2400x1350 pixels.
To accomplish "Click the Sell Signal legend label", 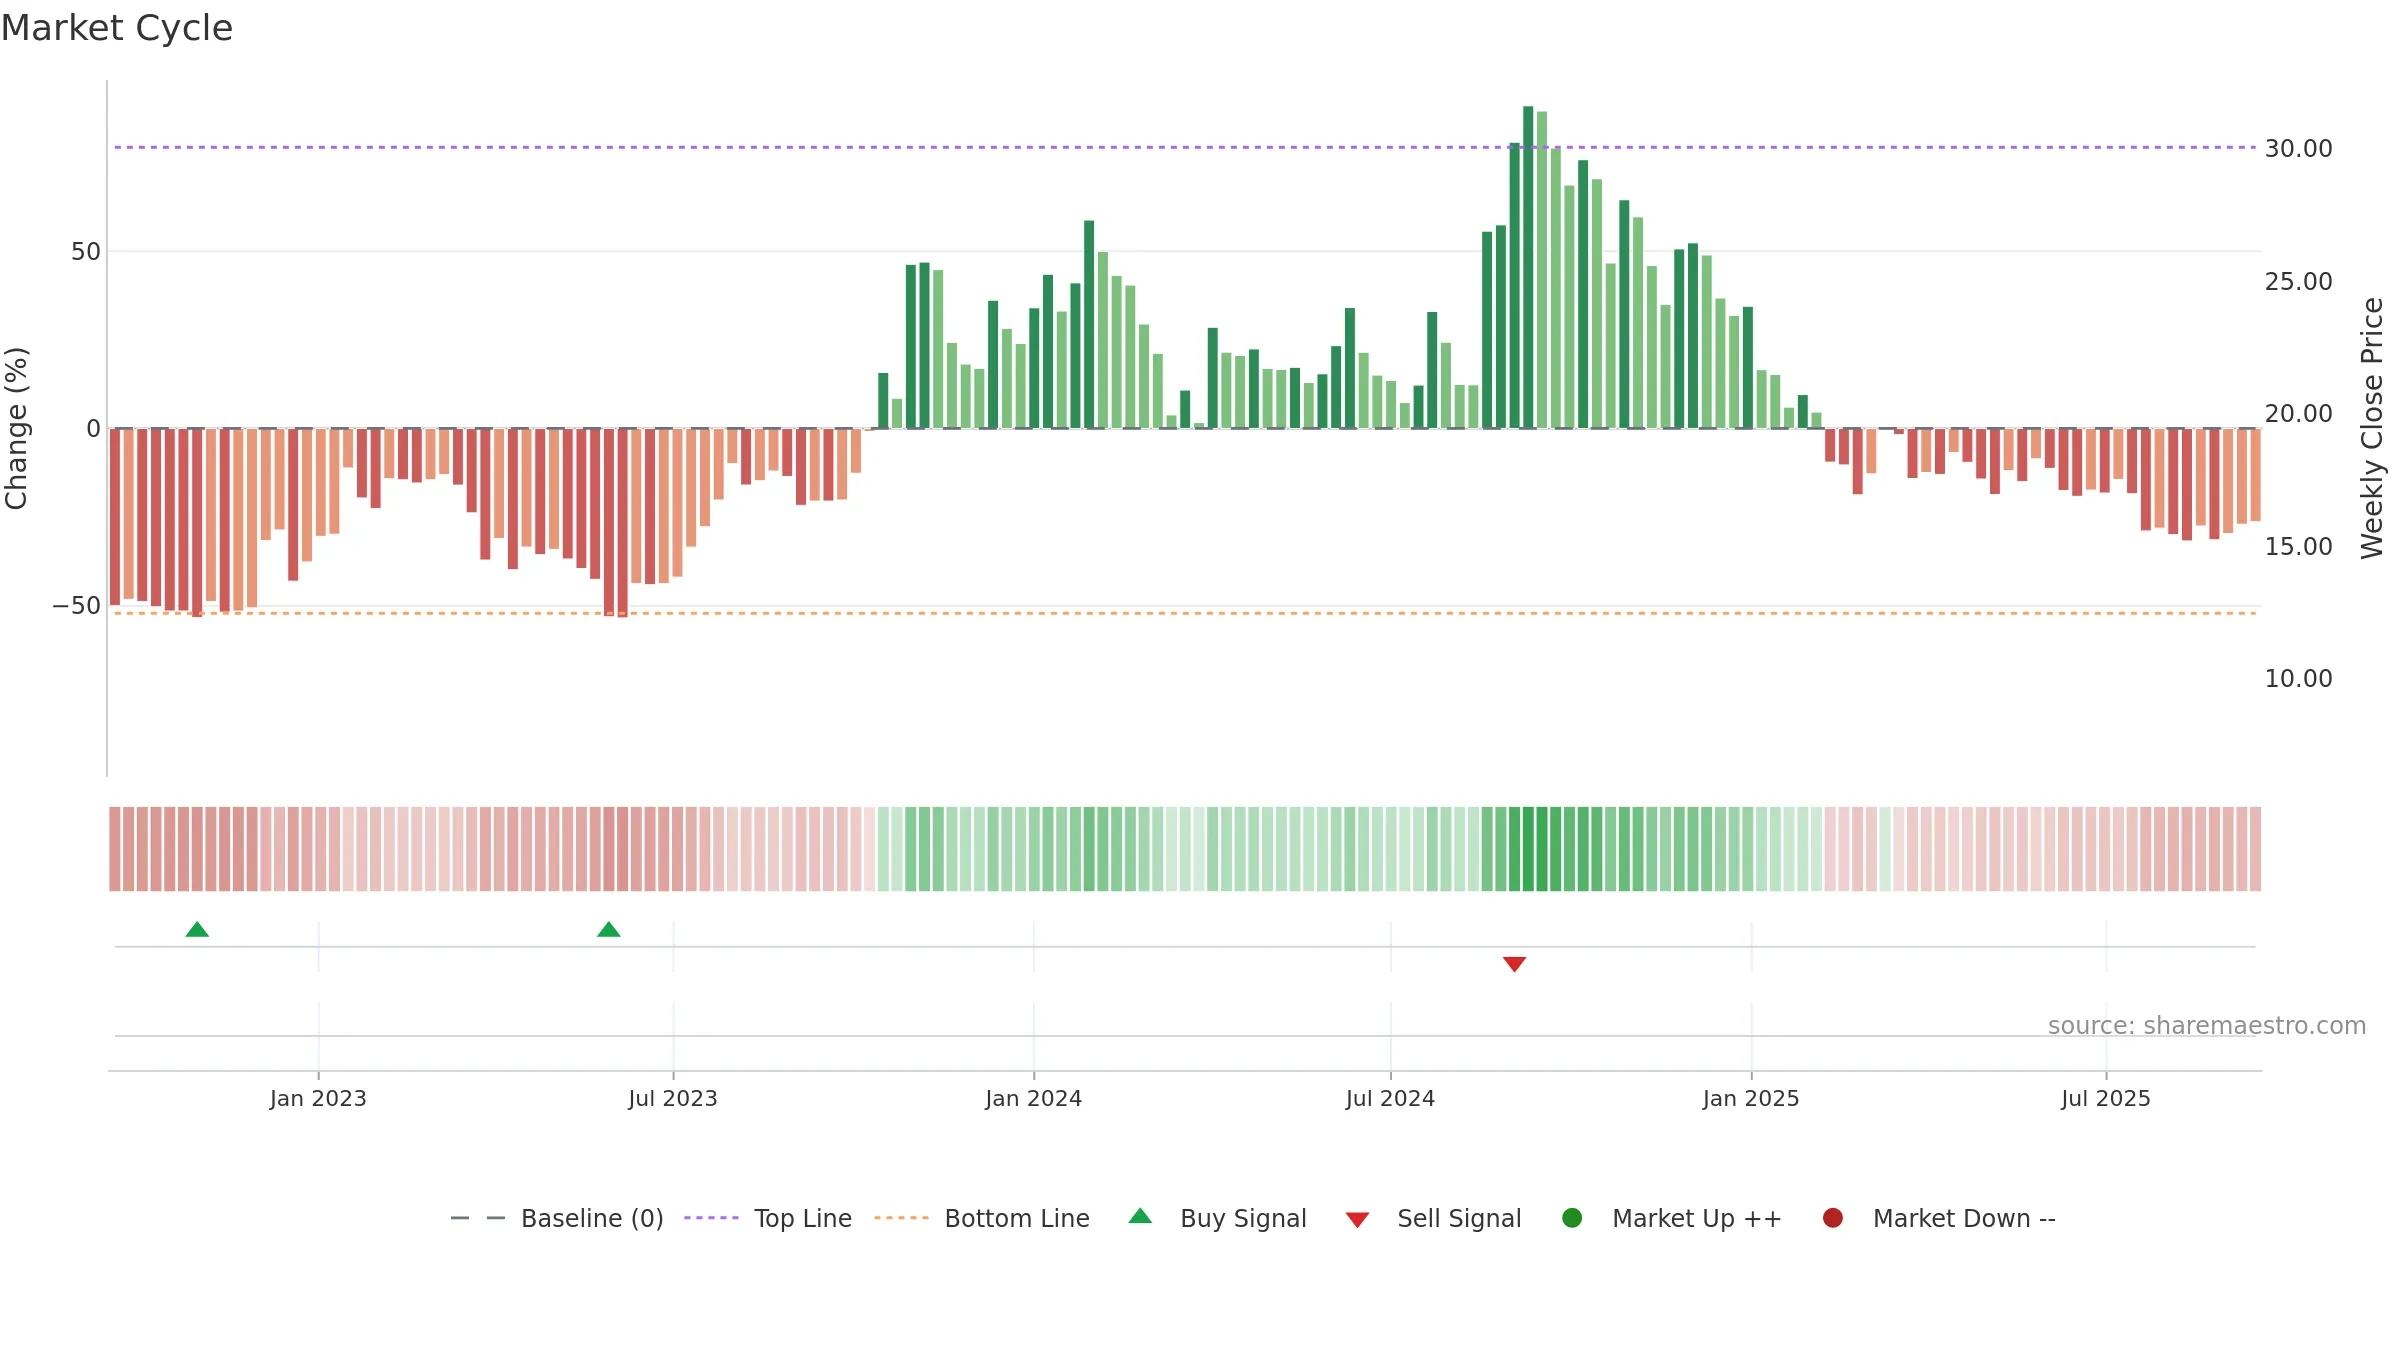I will point(1459,1218).
